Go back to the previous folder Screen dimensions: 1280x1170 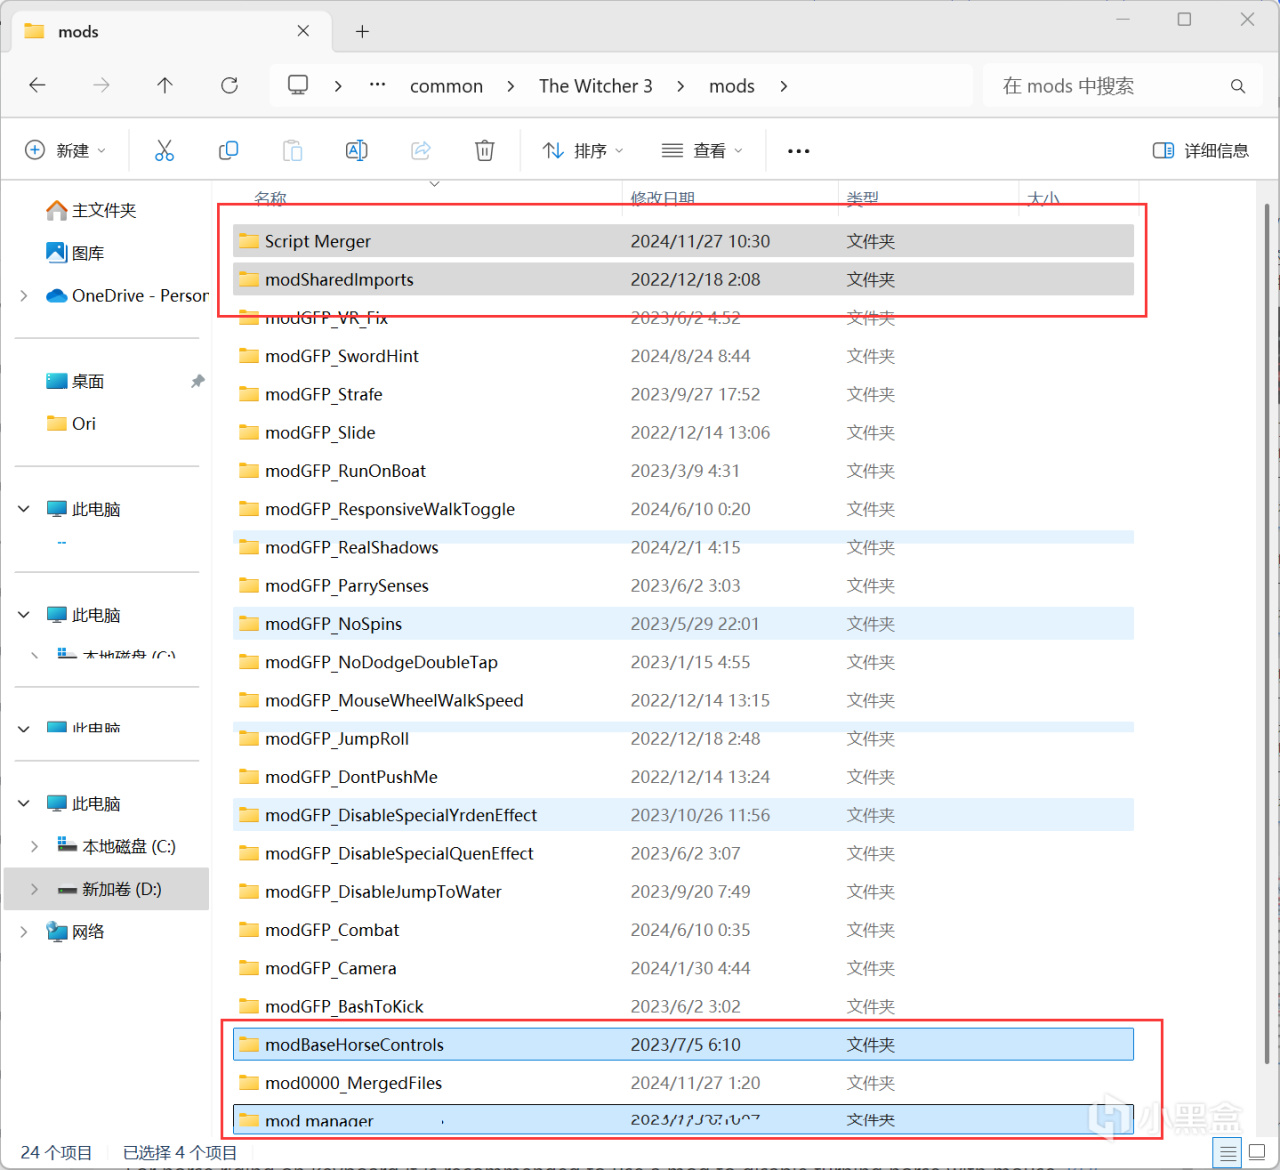pos(38,86)
